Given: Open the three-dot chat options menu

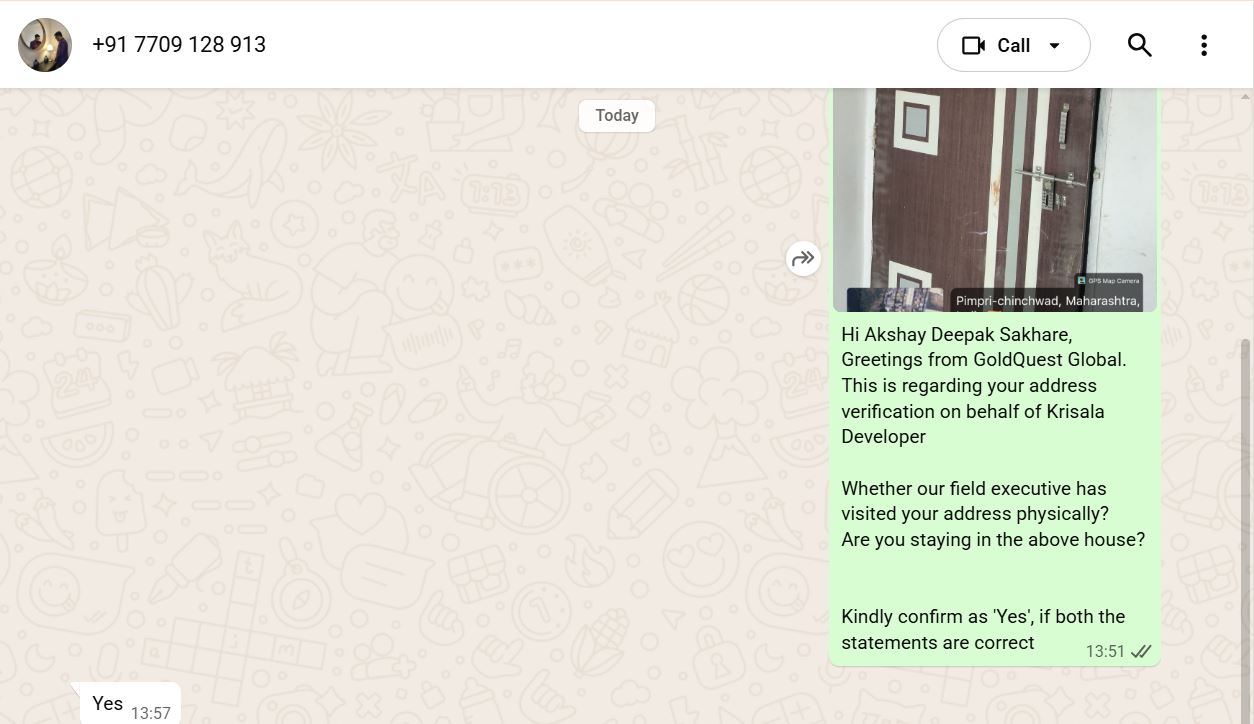Looking at the screenshot, I should tap(1203, 45).
